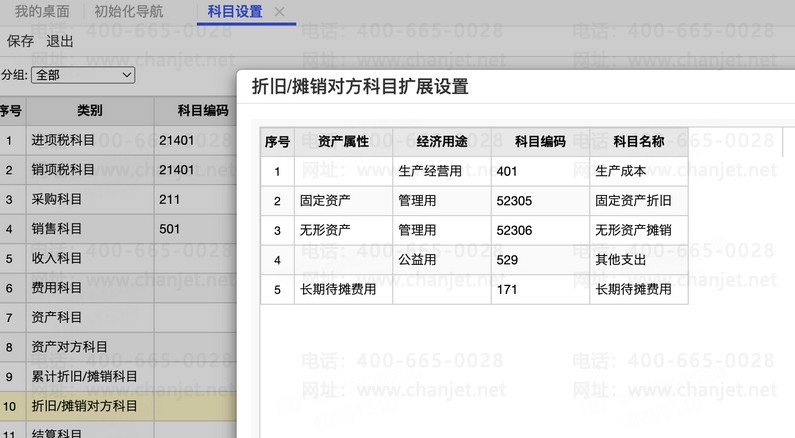Click the 固定资产折旧 subject name cell

pyautogui.click(x=638, y=201)
